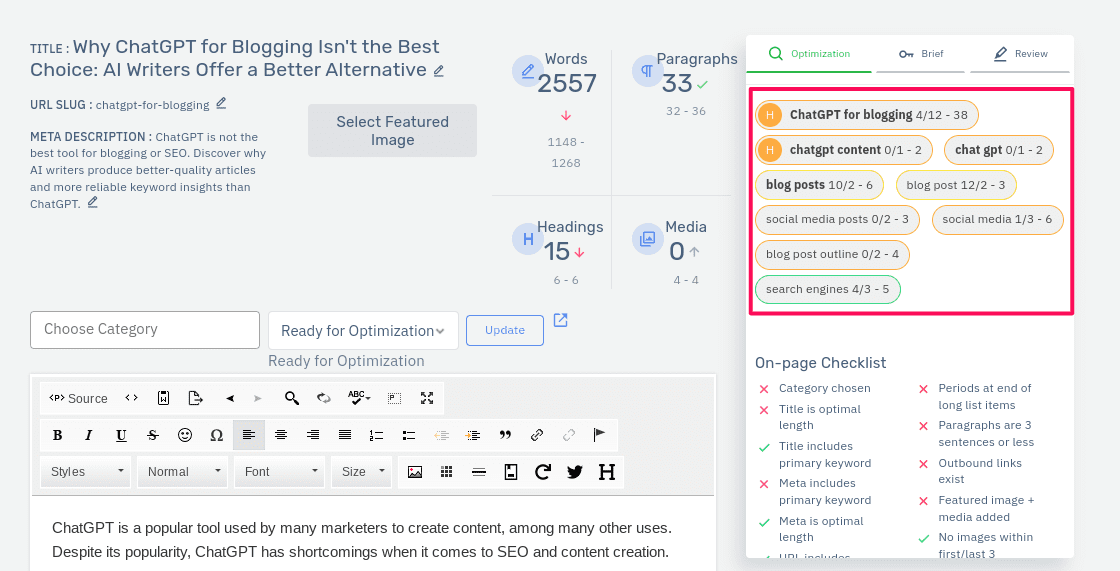
Task: Click the Replace icon in the toolbar
Action: 324,398
